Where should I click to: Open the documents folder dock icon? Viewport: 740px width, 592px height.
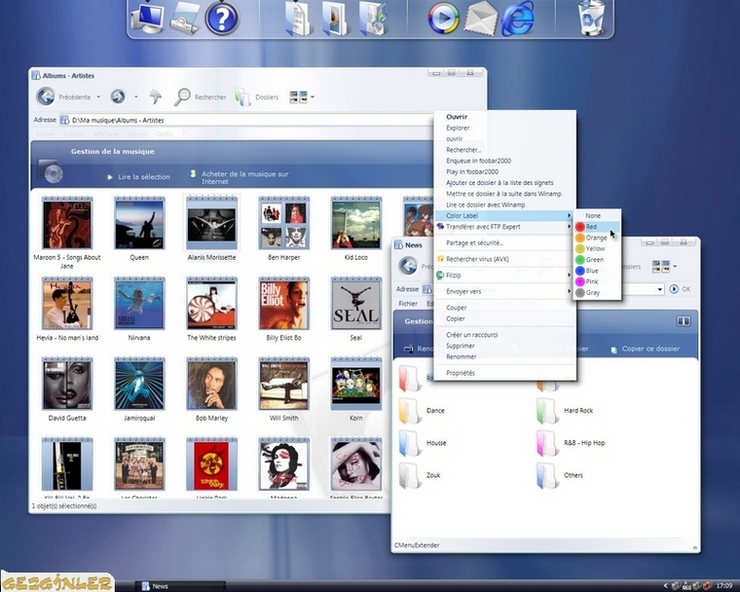299,18
